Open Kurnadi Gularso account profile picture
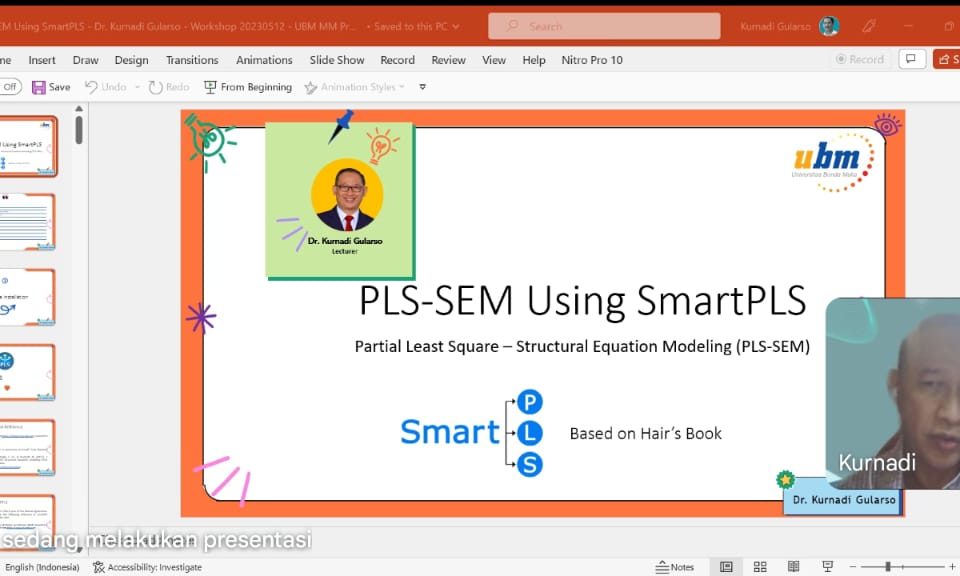 tap(829, 26)
